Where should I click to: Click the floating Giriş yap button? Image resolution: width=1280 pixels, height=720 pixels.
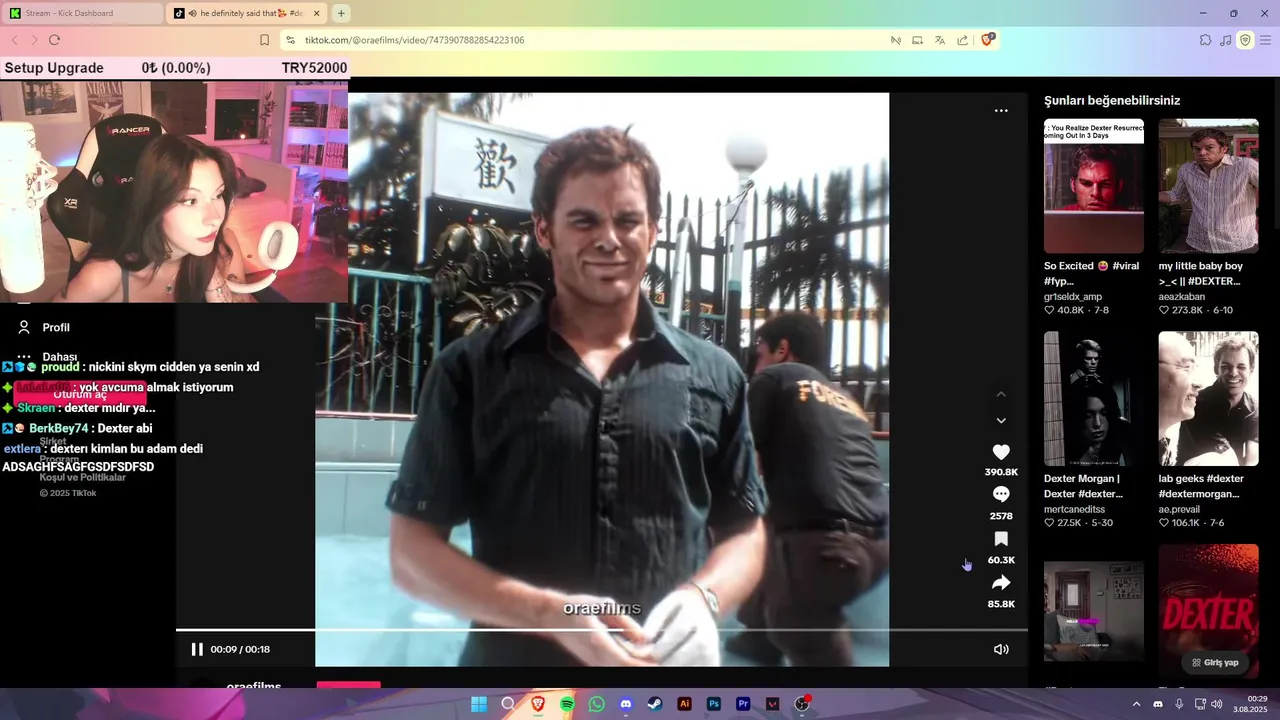[1215, 662]
